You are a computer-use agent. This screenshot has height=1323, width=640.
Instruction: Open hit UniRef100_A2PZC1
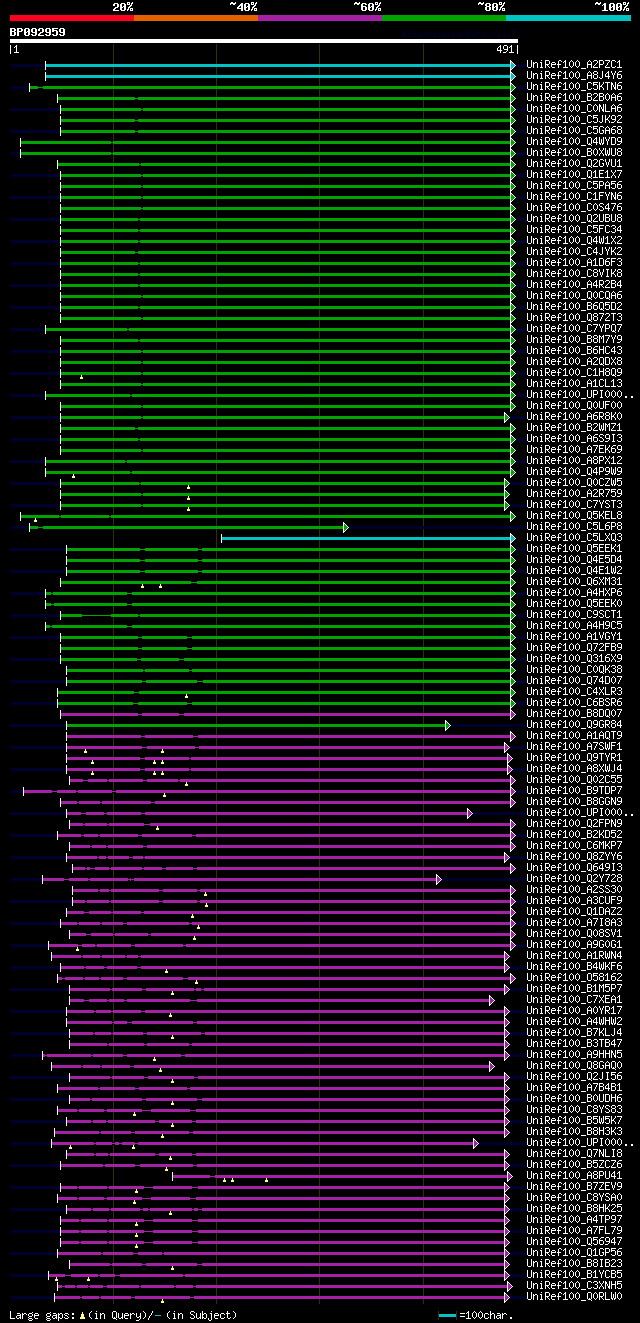click(x=574, y=64)
